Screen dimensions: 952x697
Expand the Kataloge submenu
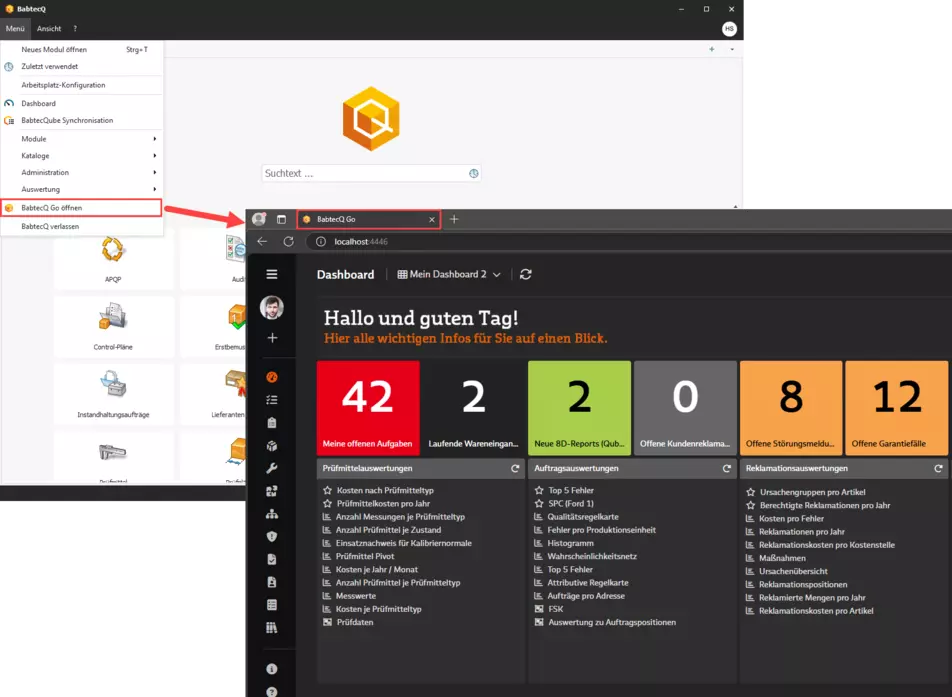tap(82, 156)
